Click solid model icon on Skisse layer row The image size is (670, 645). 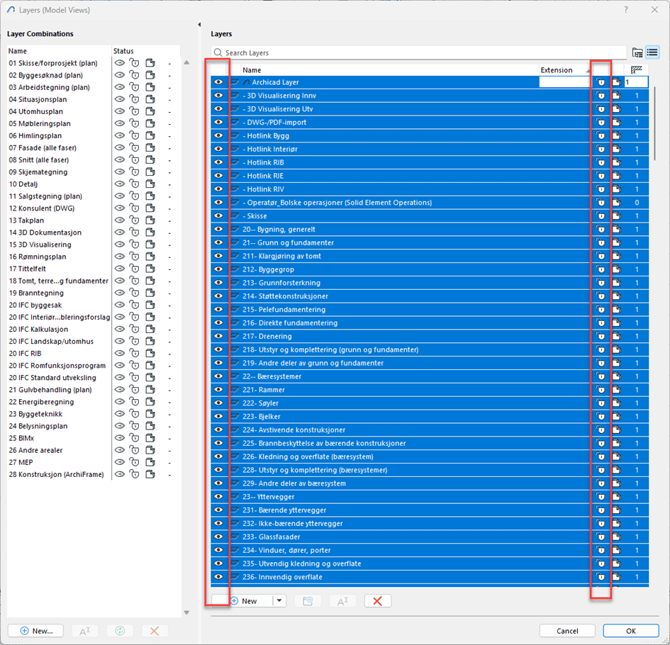[x=617, y=216]
